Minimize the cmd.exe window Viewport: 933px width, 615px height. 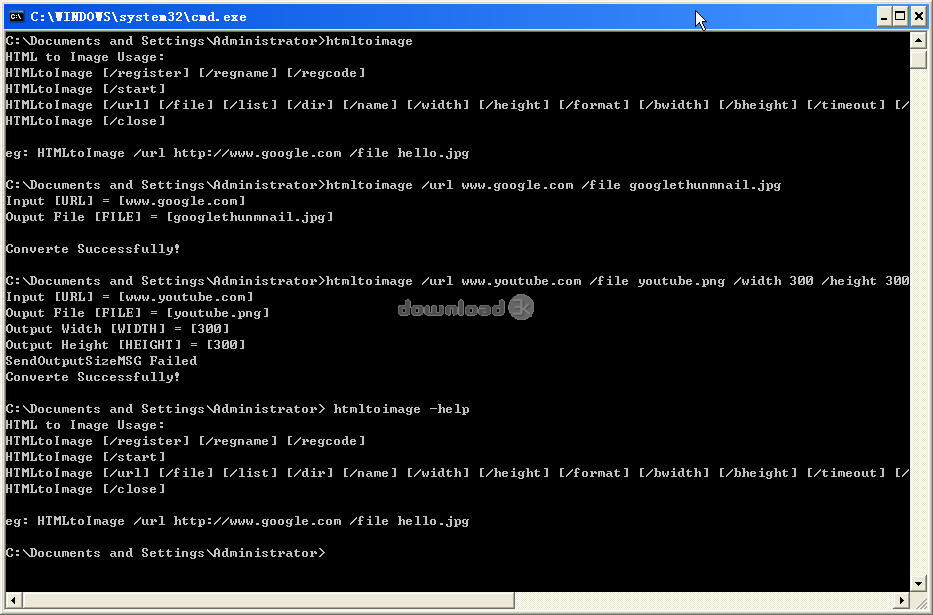click(x=884, y=16)
